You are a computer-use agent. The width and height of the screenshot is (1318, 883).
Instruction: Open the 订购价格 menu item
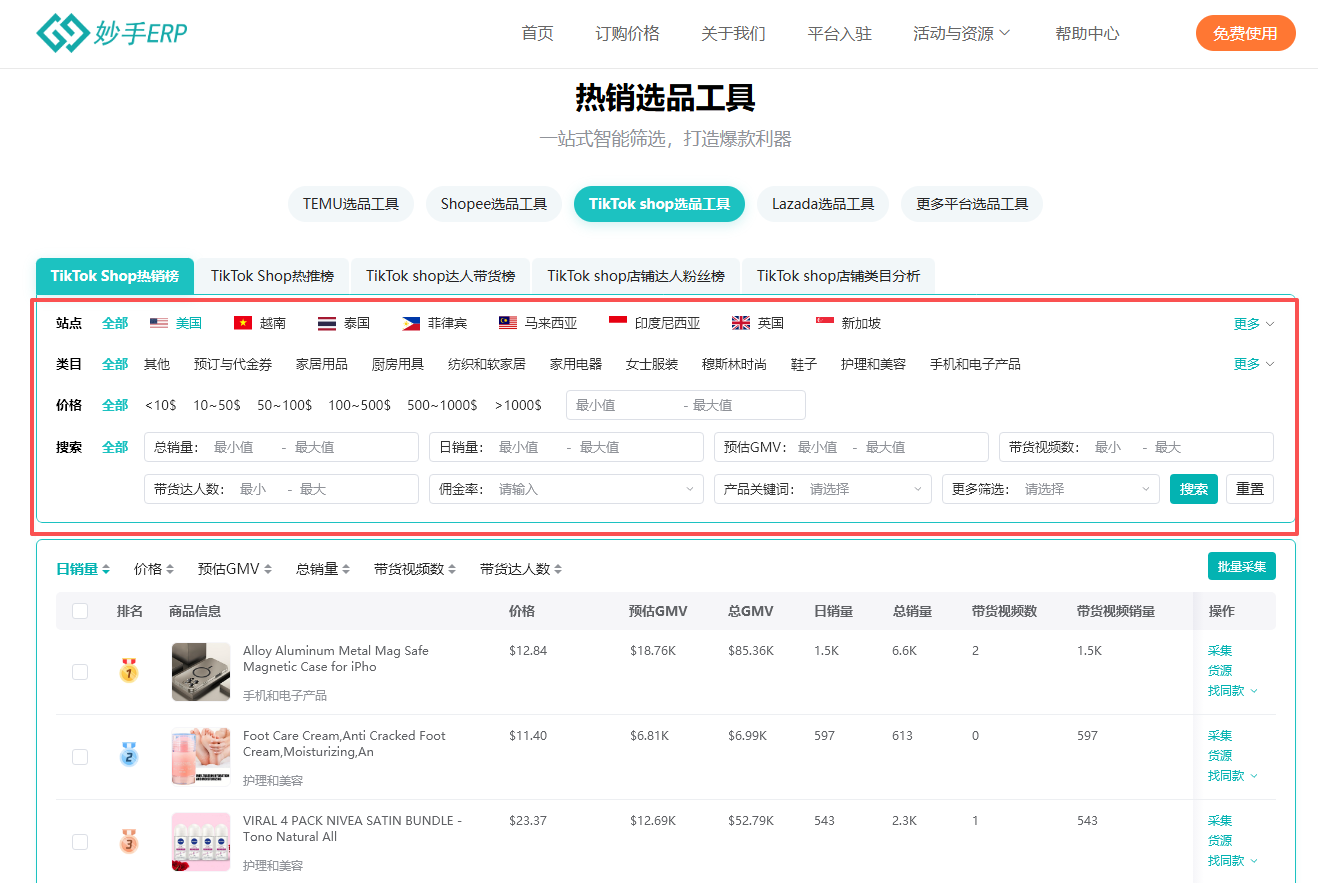tap(627, 33)
